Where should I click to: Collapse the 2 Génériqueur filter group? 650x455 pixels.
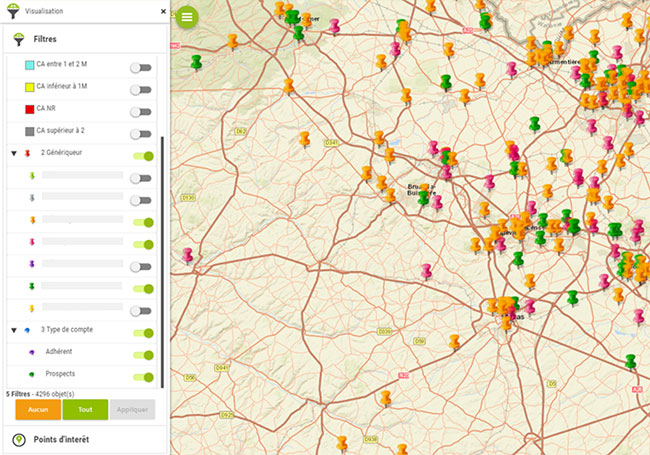tap(13, 154)
